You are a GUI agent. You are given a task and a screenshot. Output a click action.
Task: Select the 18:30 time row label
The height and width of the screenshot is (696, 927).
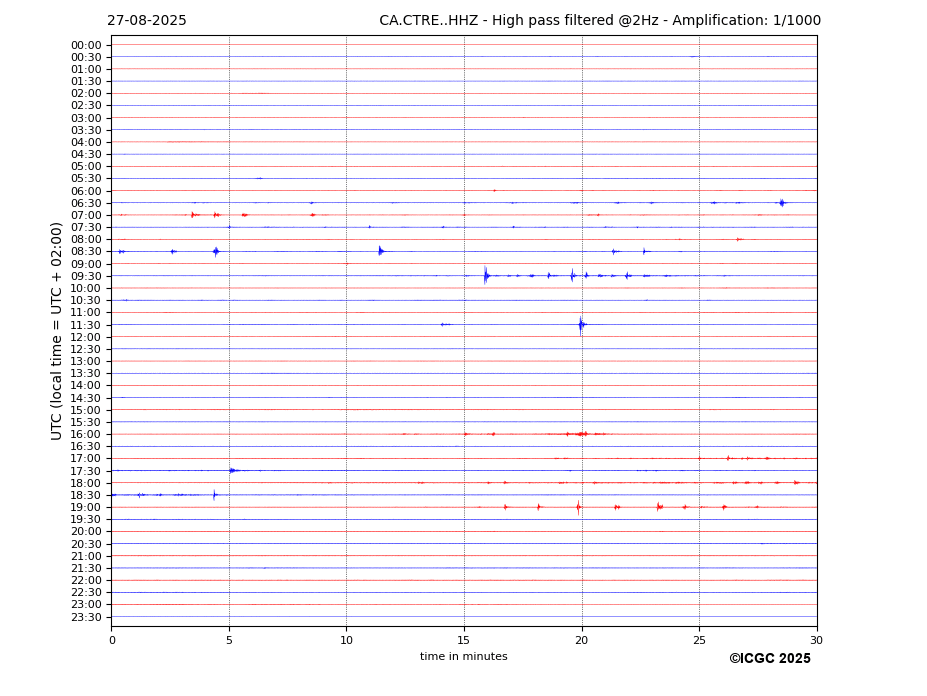pyautogui.click(x=86, y=495)
